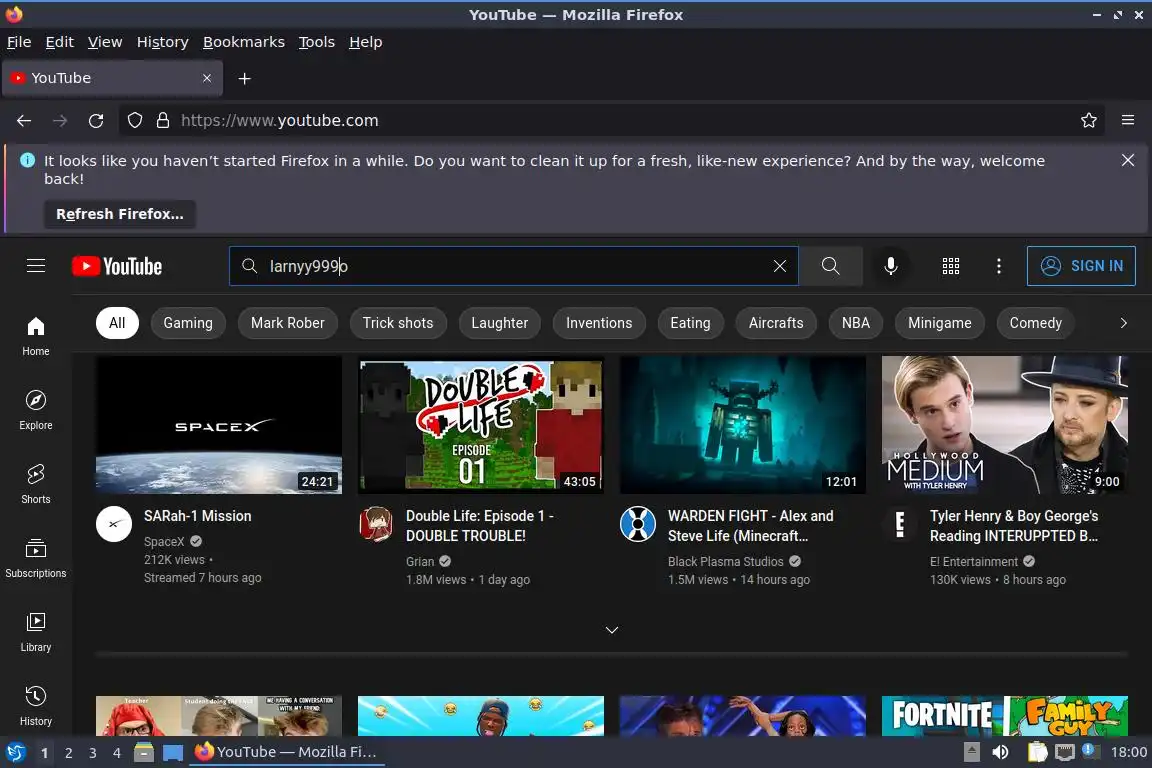Image resolution: width=1152 pixels, height=768 pixels.
Task: Open Explore in sidebar
Action: coord(36,410)
